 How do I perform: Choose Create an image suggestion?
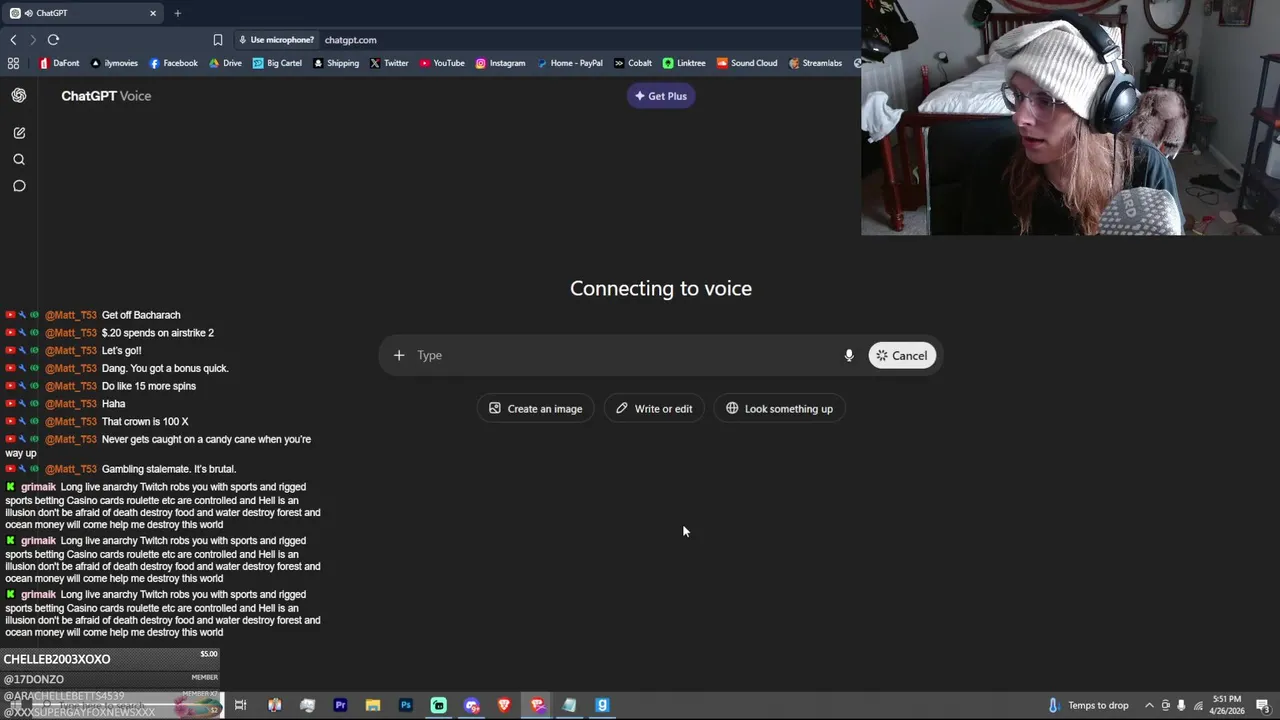[536, 408]
